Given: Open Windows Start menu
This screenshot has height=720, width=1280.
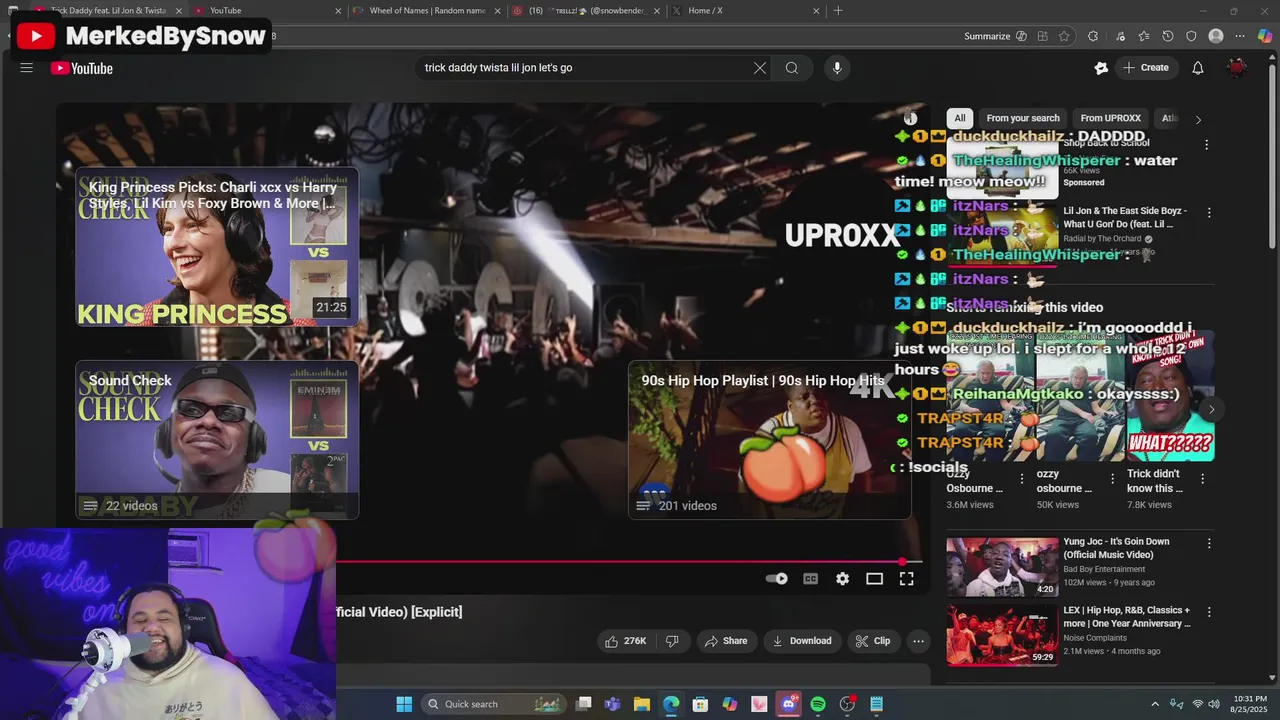Looking at the screenshot, I should [404, 704].
